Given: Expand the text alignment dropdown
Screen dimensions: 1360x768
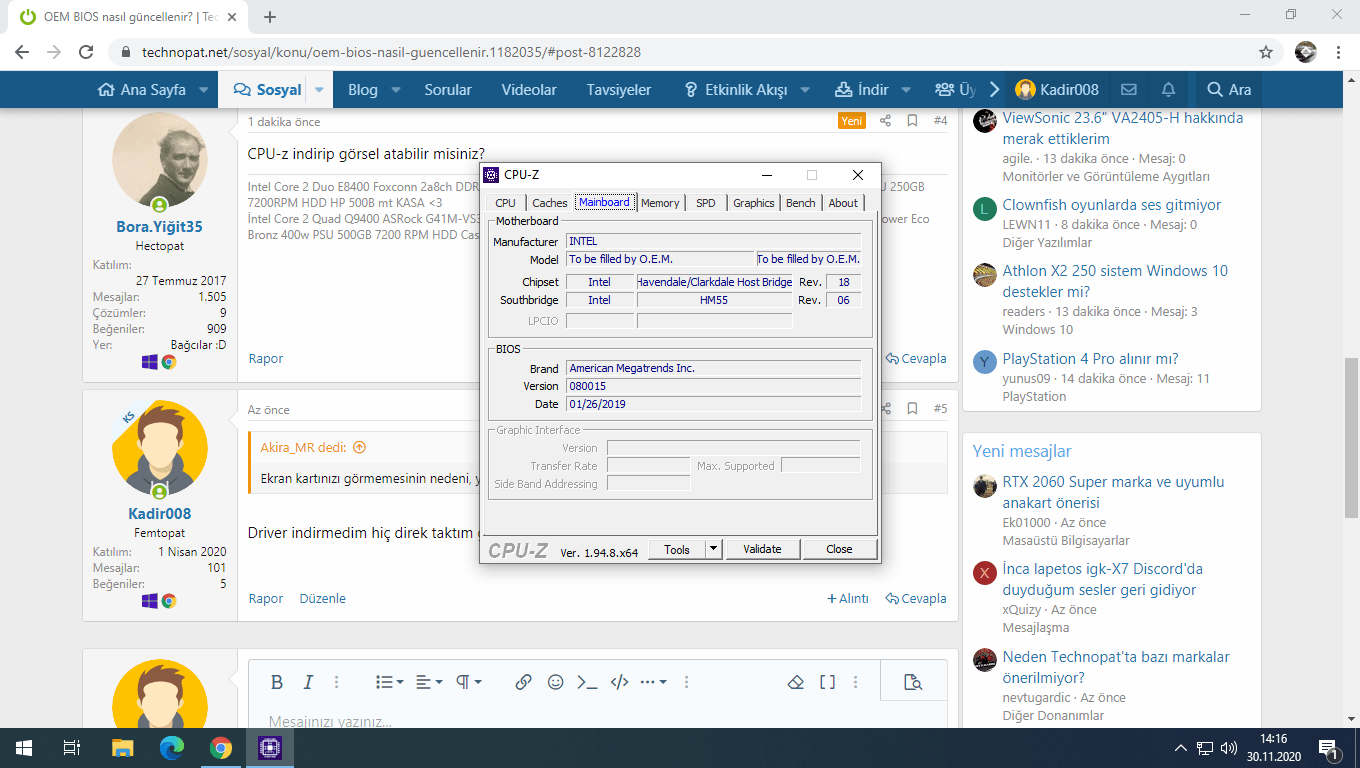Looking at the screenshot, I should [429, 682].
